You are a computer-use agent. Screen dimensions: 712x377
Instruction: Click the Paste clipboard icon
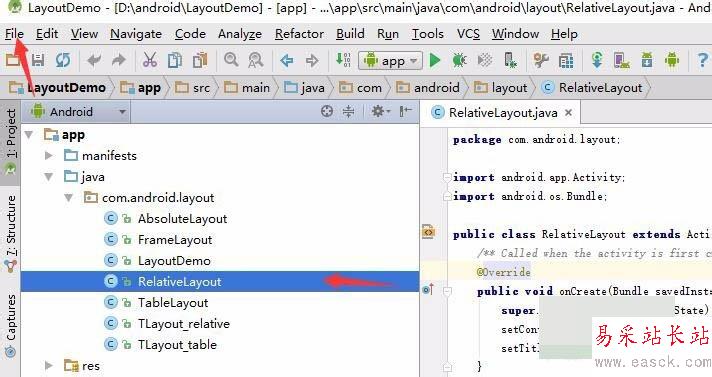200,60
